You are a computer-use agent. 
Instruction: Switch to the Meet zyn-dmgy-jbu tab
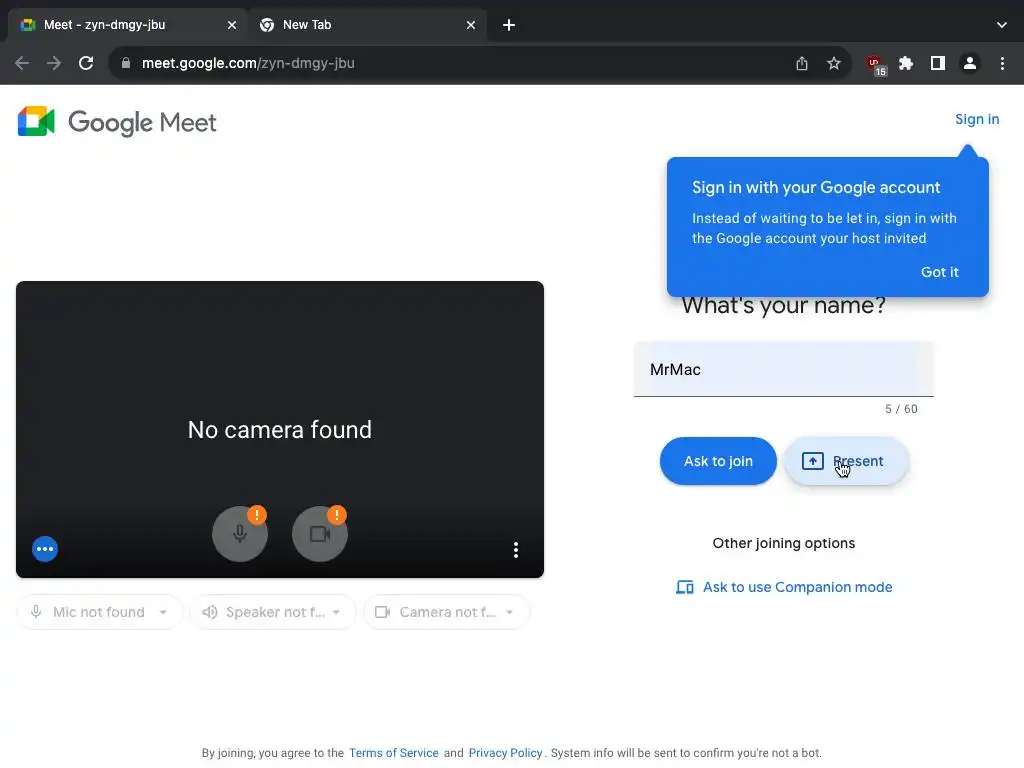[127, 25]
